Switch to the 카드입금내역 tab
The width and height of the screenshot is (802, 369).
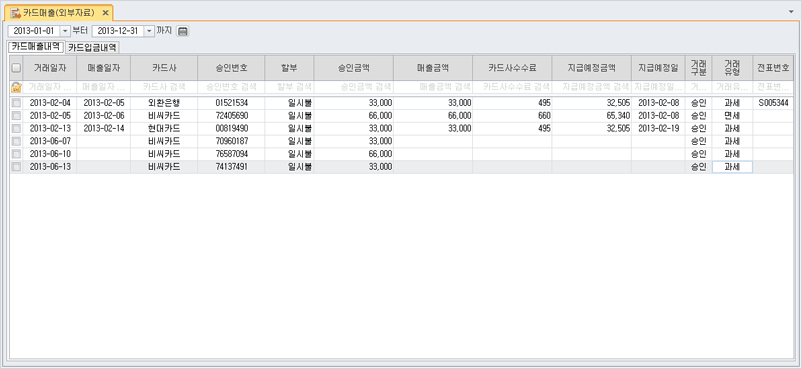(92, 48)
